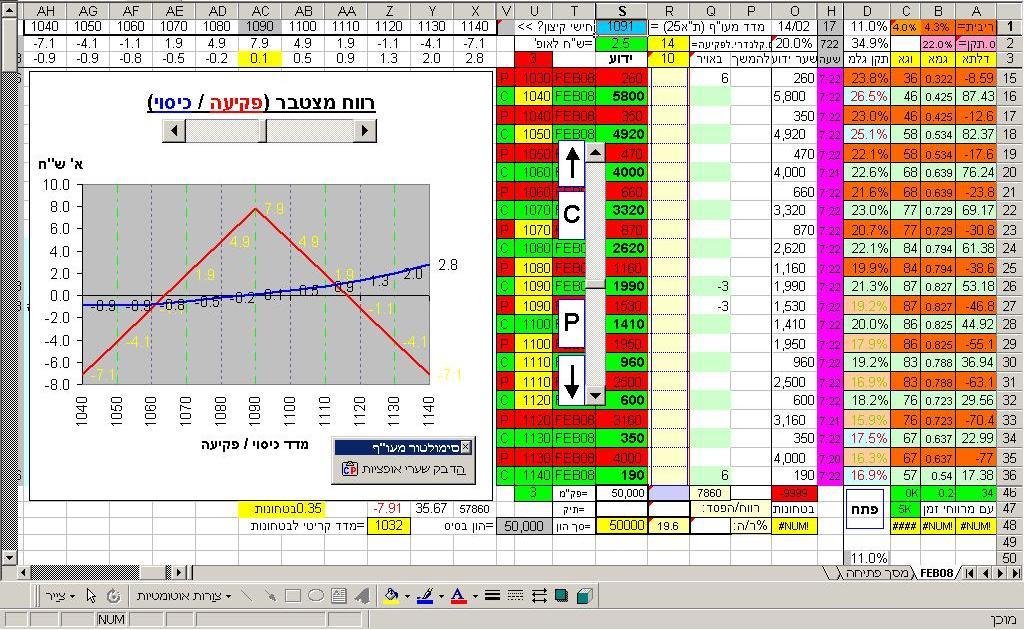Click the chart slider's left arrow
Image resolution: width=1024 pixels, height=630 pixels.
pyautogui.click(x=174, y=131)
